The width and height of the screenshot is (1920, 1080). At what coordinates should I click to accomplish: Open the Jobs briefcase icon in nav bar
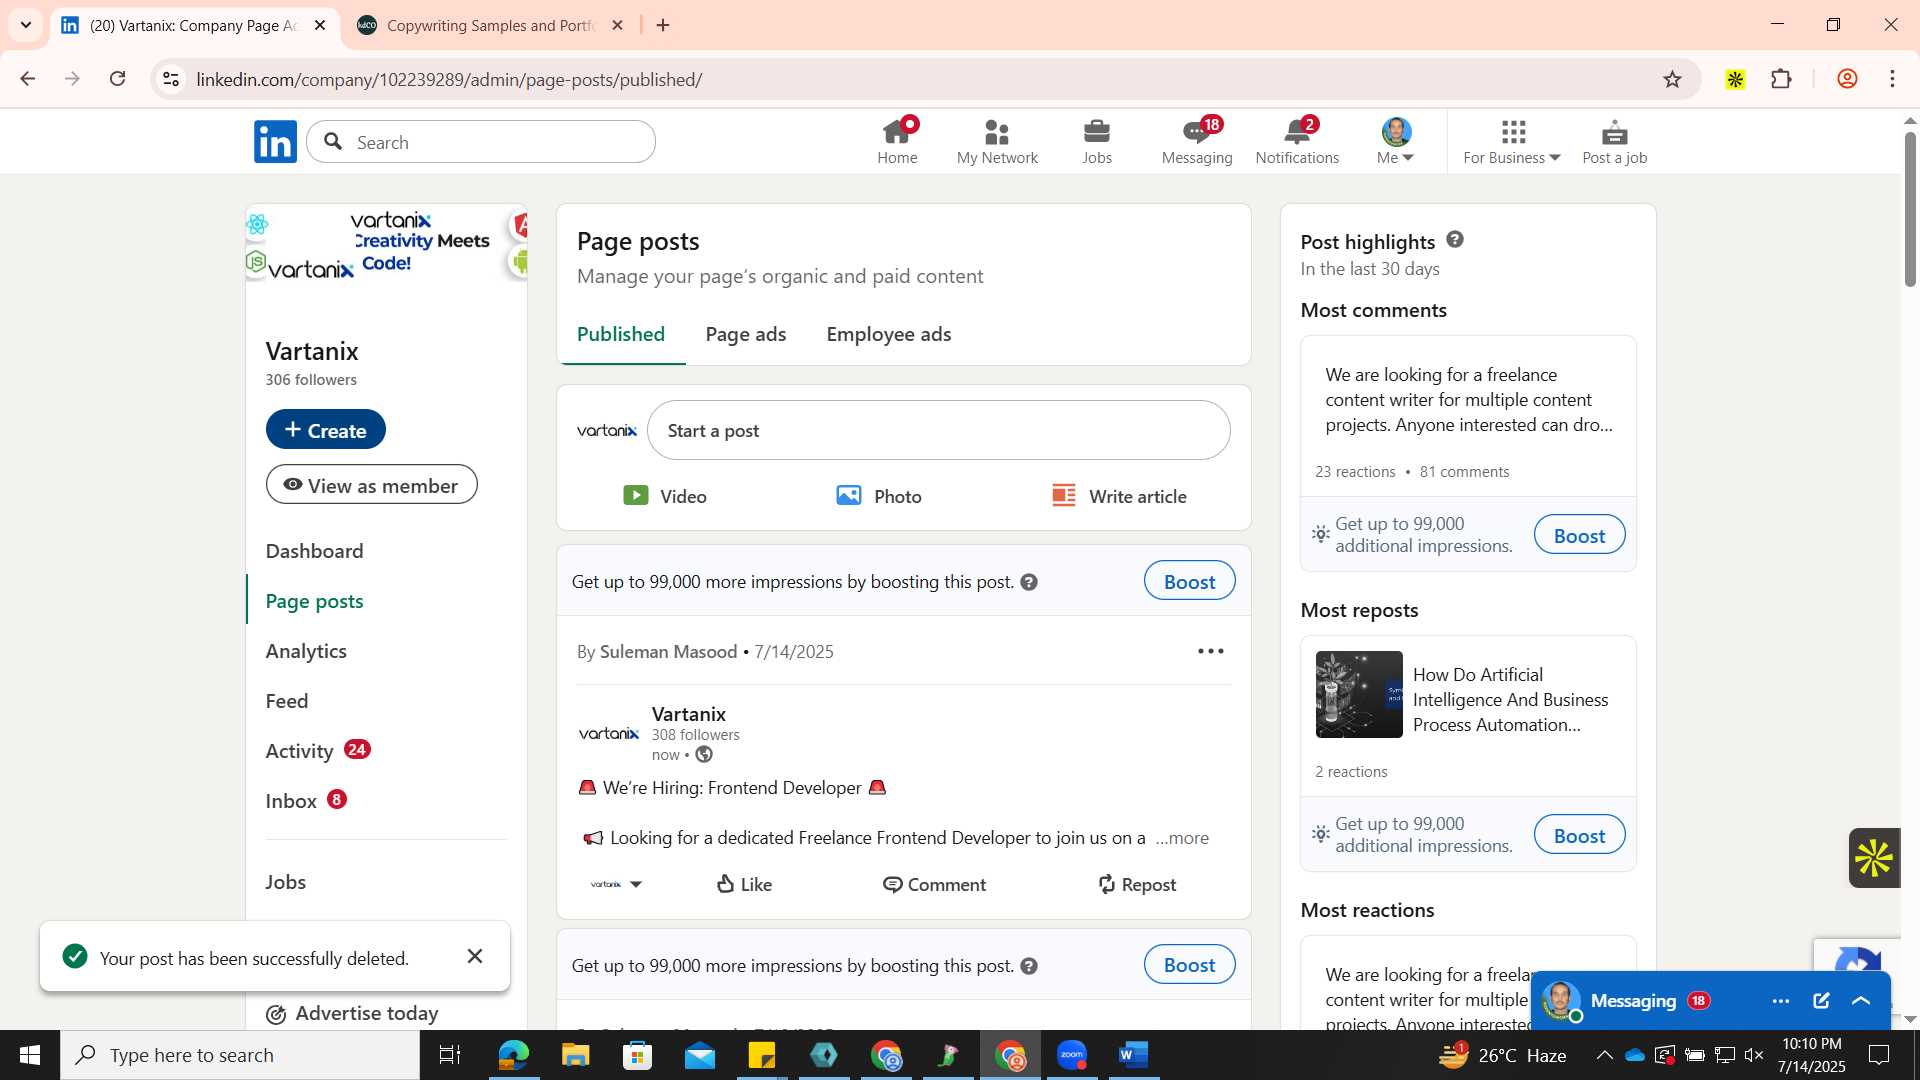pos(1097,142)
